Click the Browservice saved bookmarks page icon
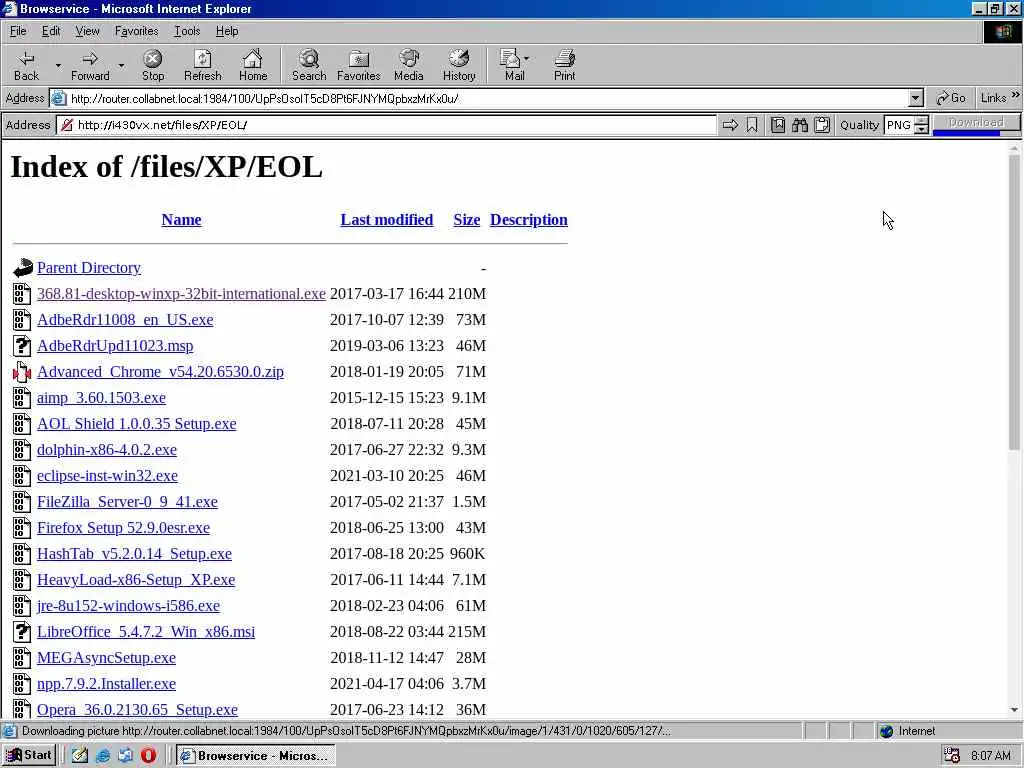The width and height of the screenshot is (1024, 768). 777,125
